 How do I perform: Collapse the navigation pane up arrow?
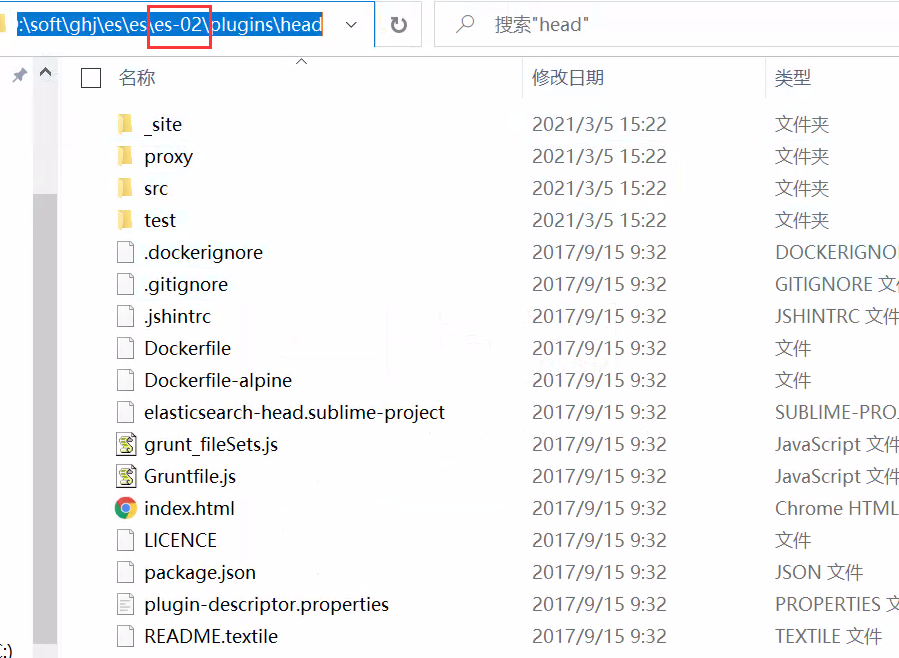coord(46,72)
